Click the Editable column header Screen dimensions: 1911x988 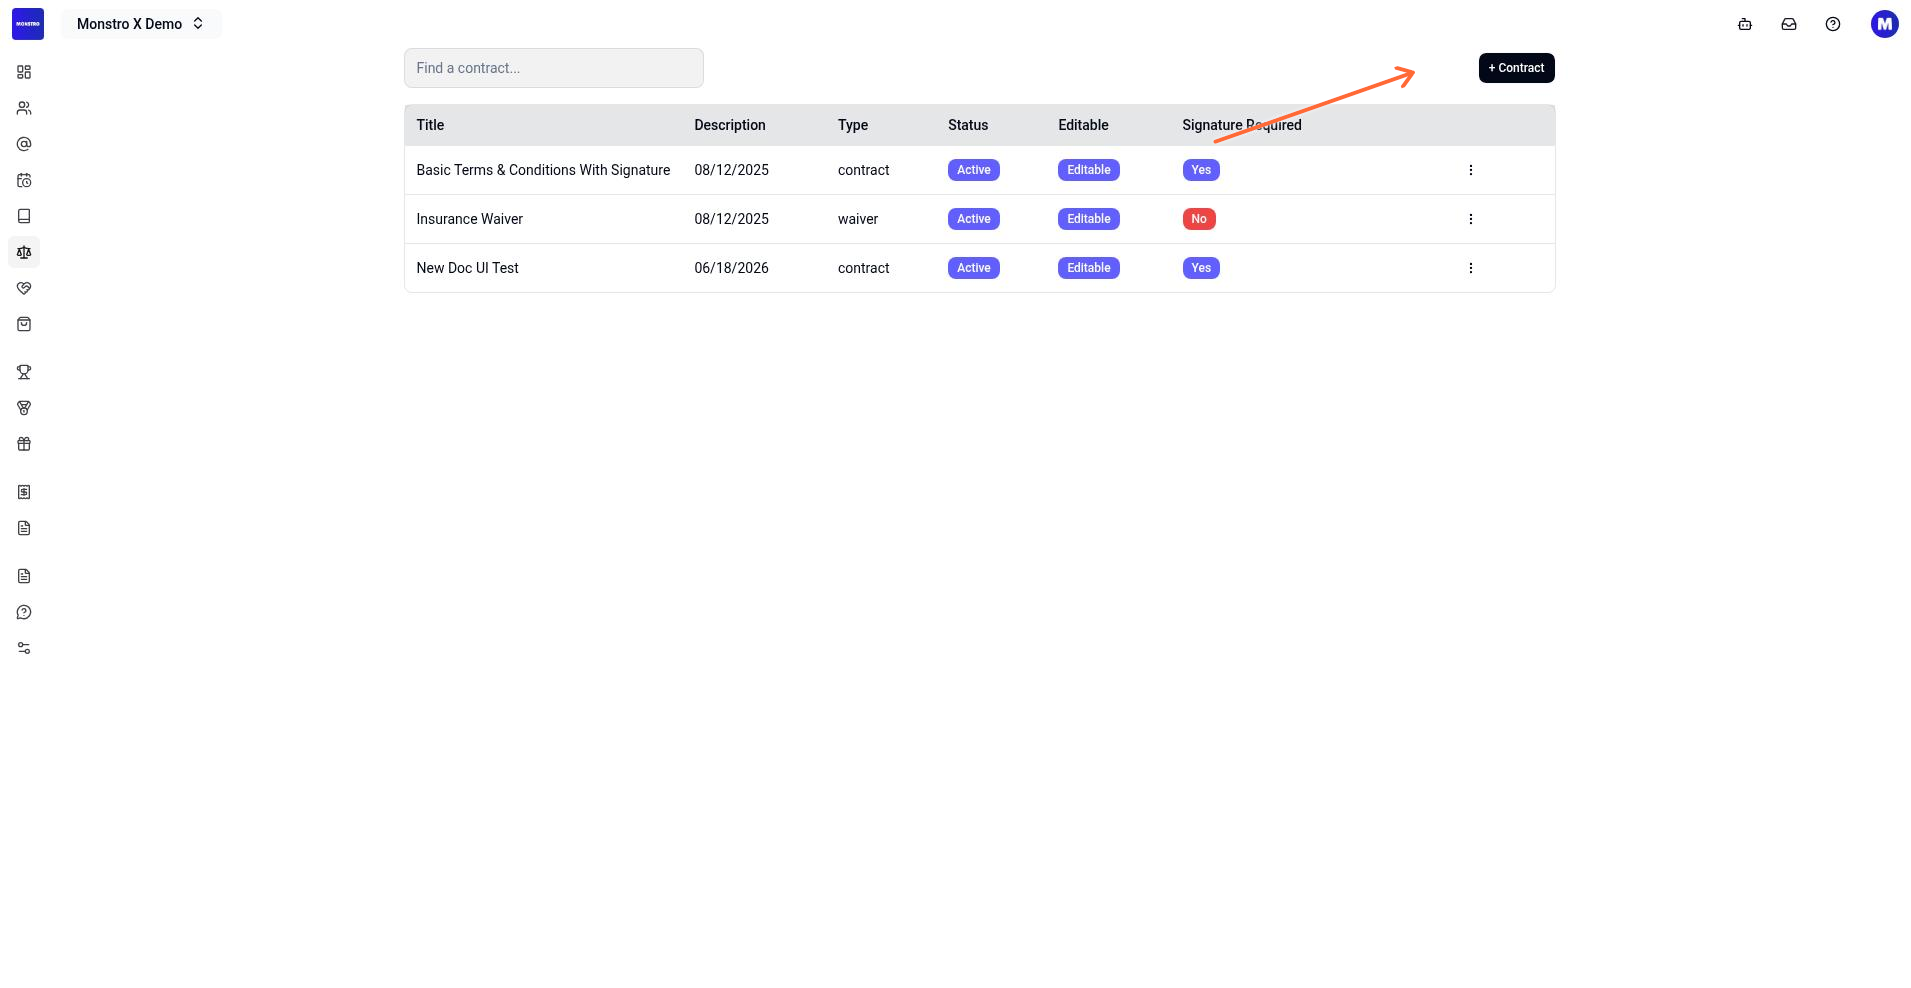(1083, 125)
